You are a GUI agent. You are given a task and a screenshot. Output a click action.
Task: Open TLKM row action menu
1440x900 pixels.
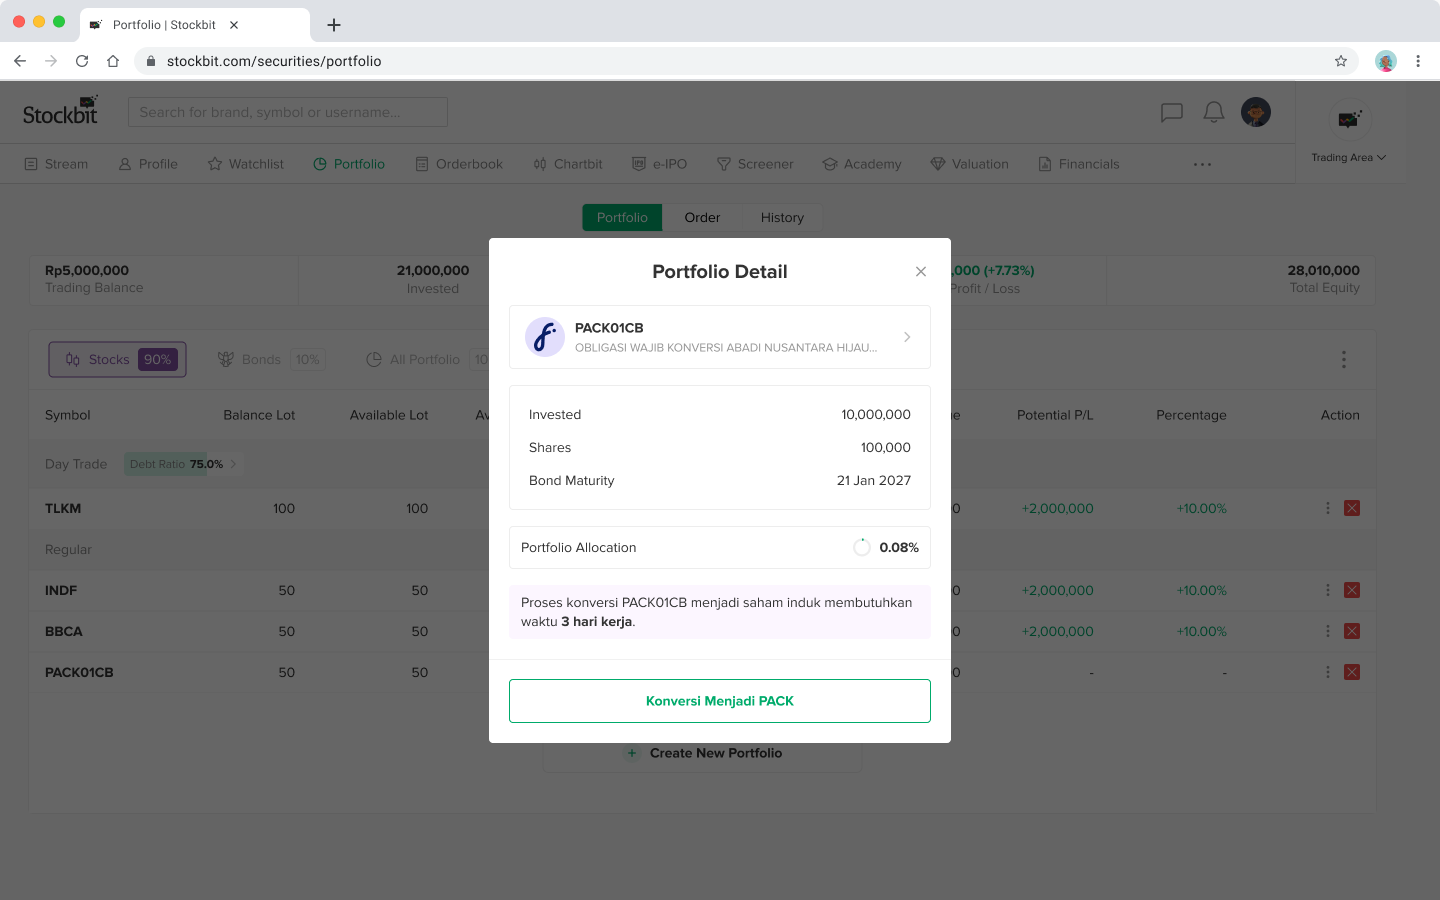point(1328,508)
